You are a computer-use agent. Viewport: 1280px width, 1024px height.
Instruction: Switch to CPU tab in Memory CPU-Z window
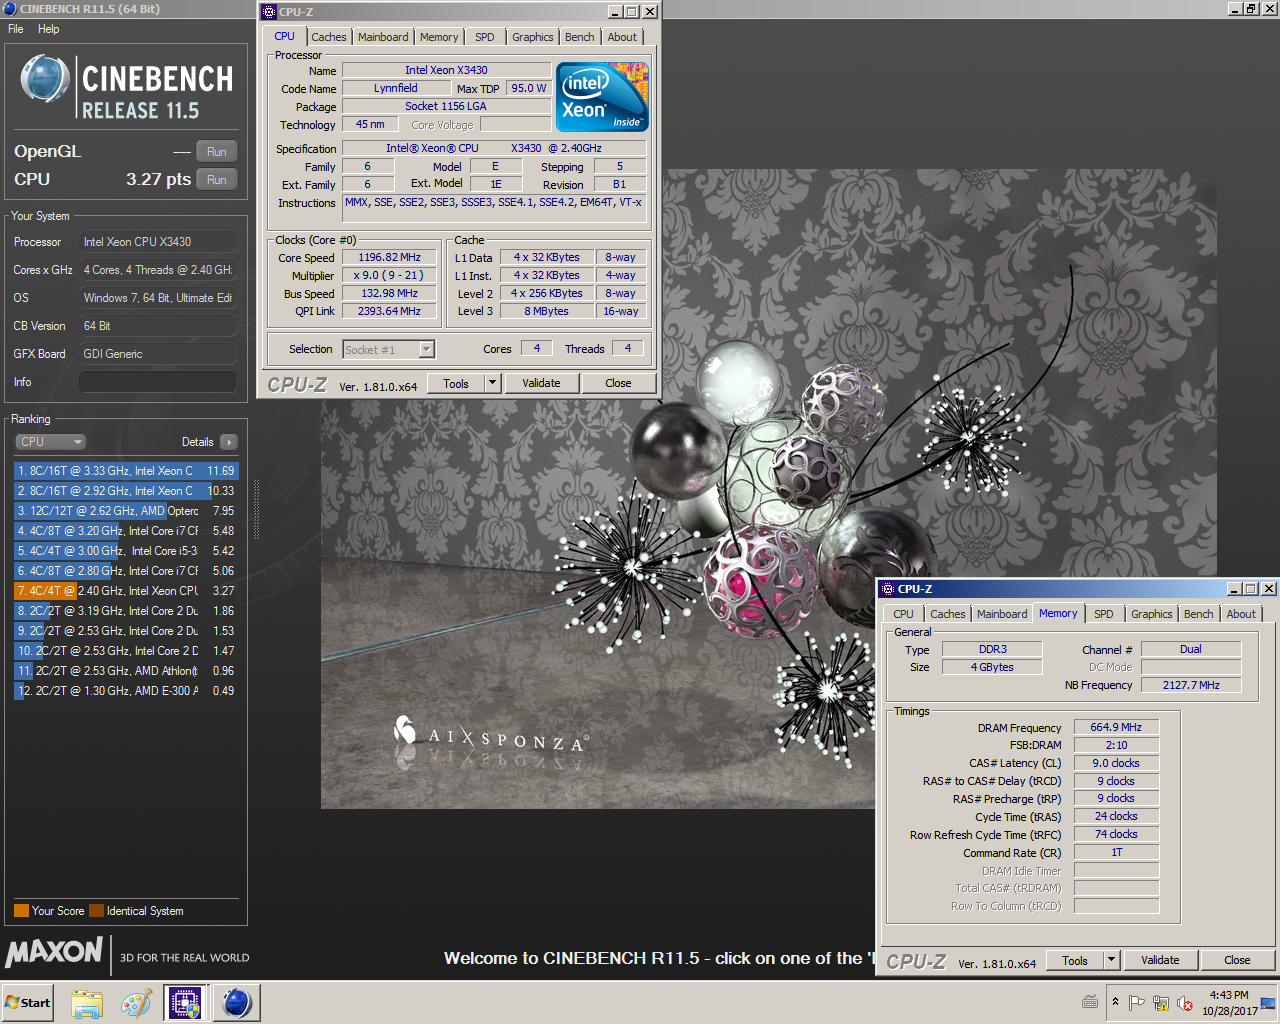click(904, 614)
